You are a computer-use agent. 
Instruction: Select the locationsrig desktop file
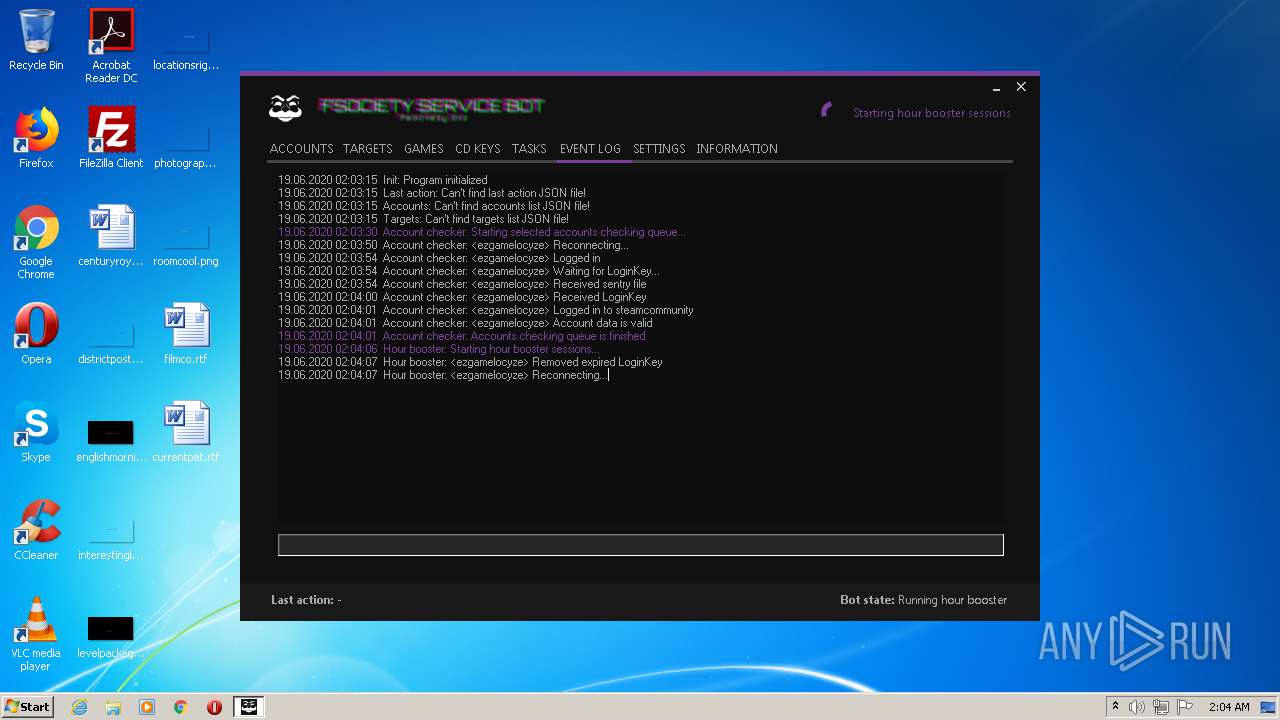pyautogui.click(x=186, y=46)
